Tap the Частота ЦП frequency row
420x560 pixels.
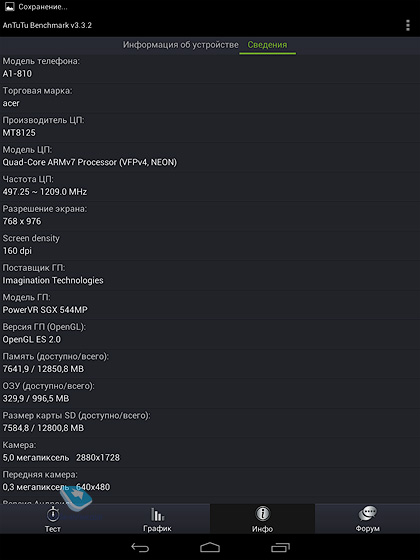(210, 186)
